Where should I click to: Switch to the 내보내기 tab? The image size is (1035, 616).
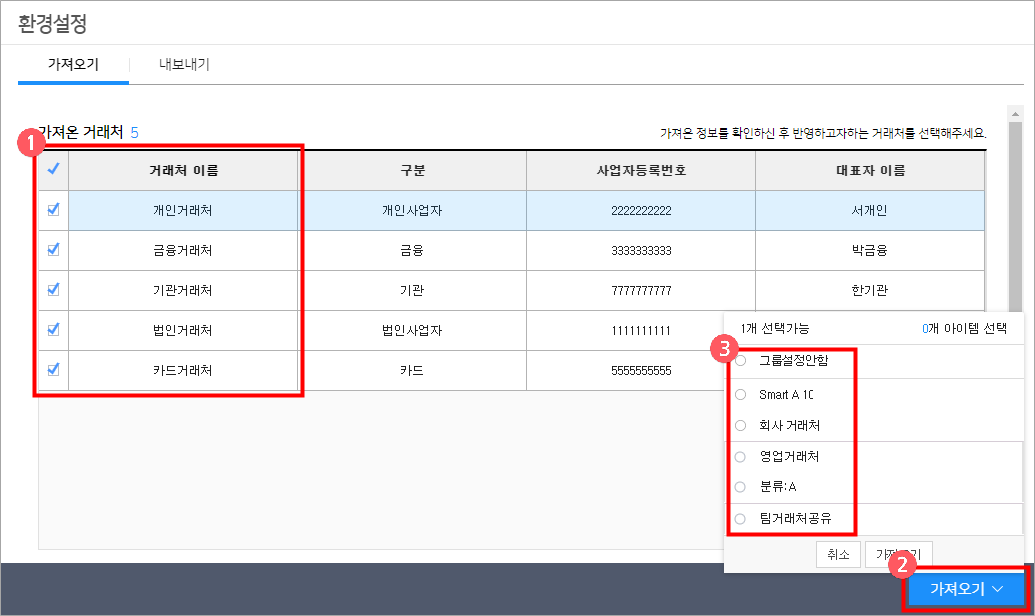[184, 65]
